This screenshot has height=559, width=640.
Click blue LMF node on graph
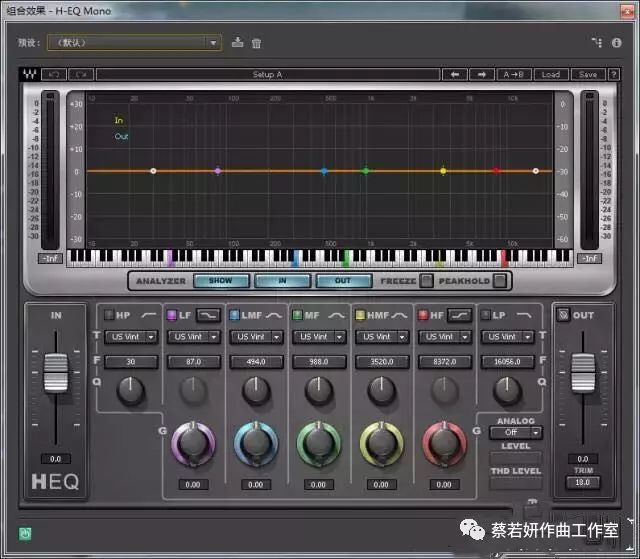point(324,171)
